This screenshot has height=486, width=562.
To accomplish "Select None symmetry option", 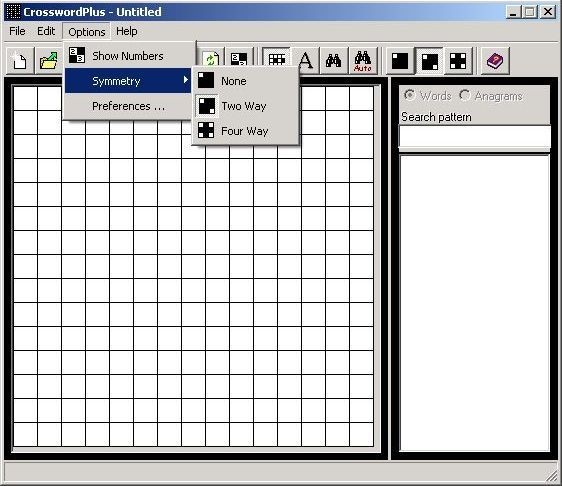I will tap(246, 81).
